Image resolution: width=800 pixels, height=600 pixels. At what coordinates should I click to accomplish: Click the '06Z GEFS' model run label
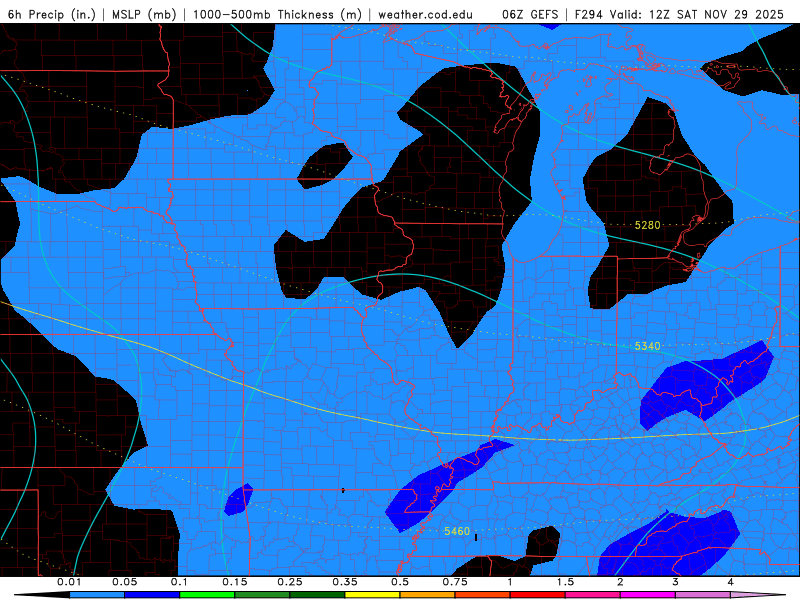[530, 14]
